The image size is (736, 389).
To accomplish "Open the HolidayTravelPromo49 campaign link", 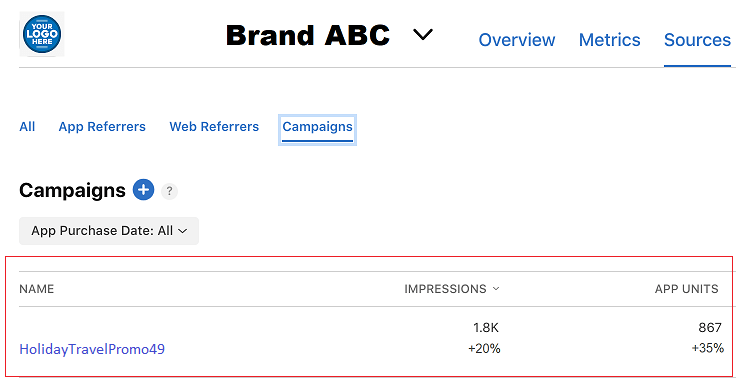I will (x=92, y=349).
